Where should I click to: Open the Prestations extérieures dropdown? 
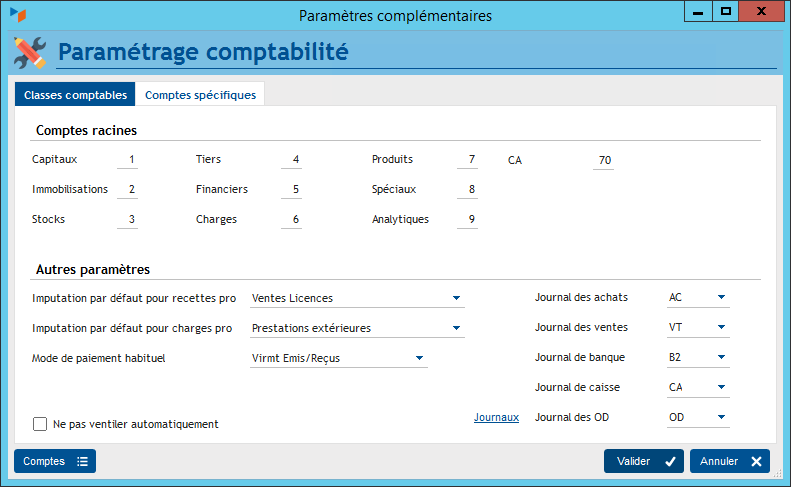coord(457,328)
